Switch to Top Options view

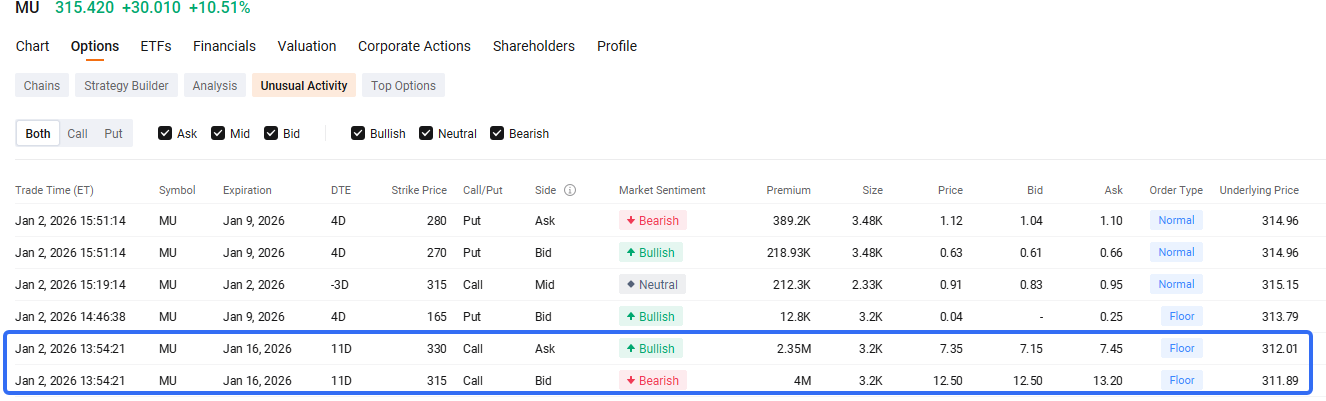[x=403, y=86]
